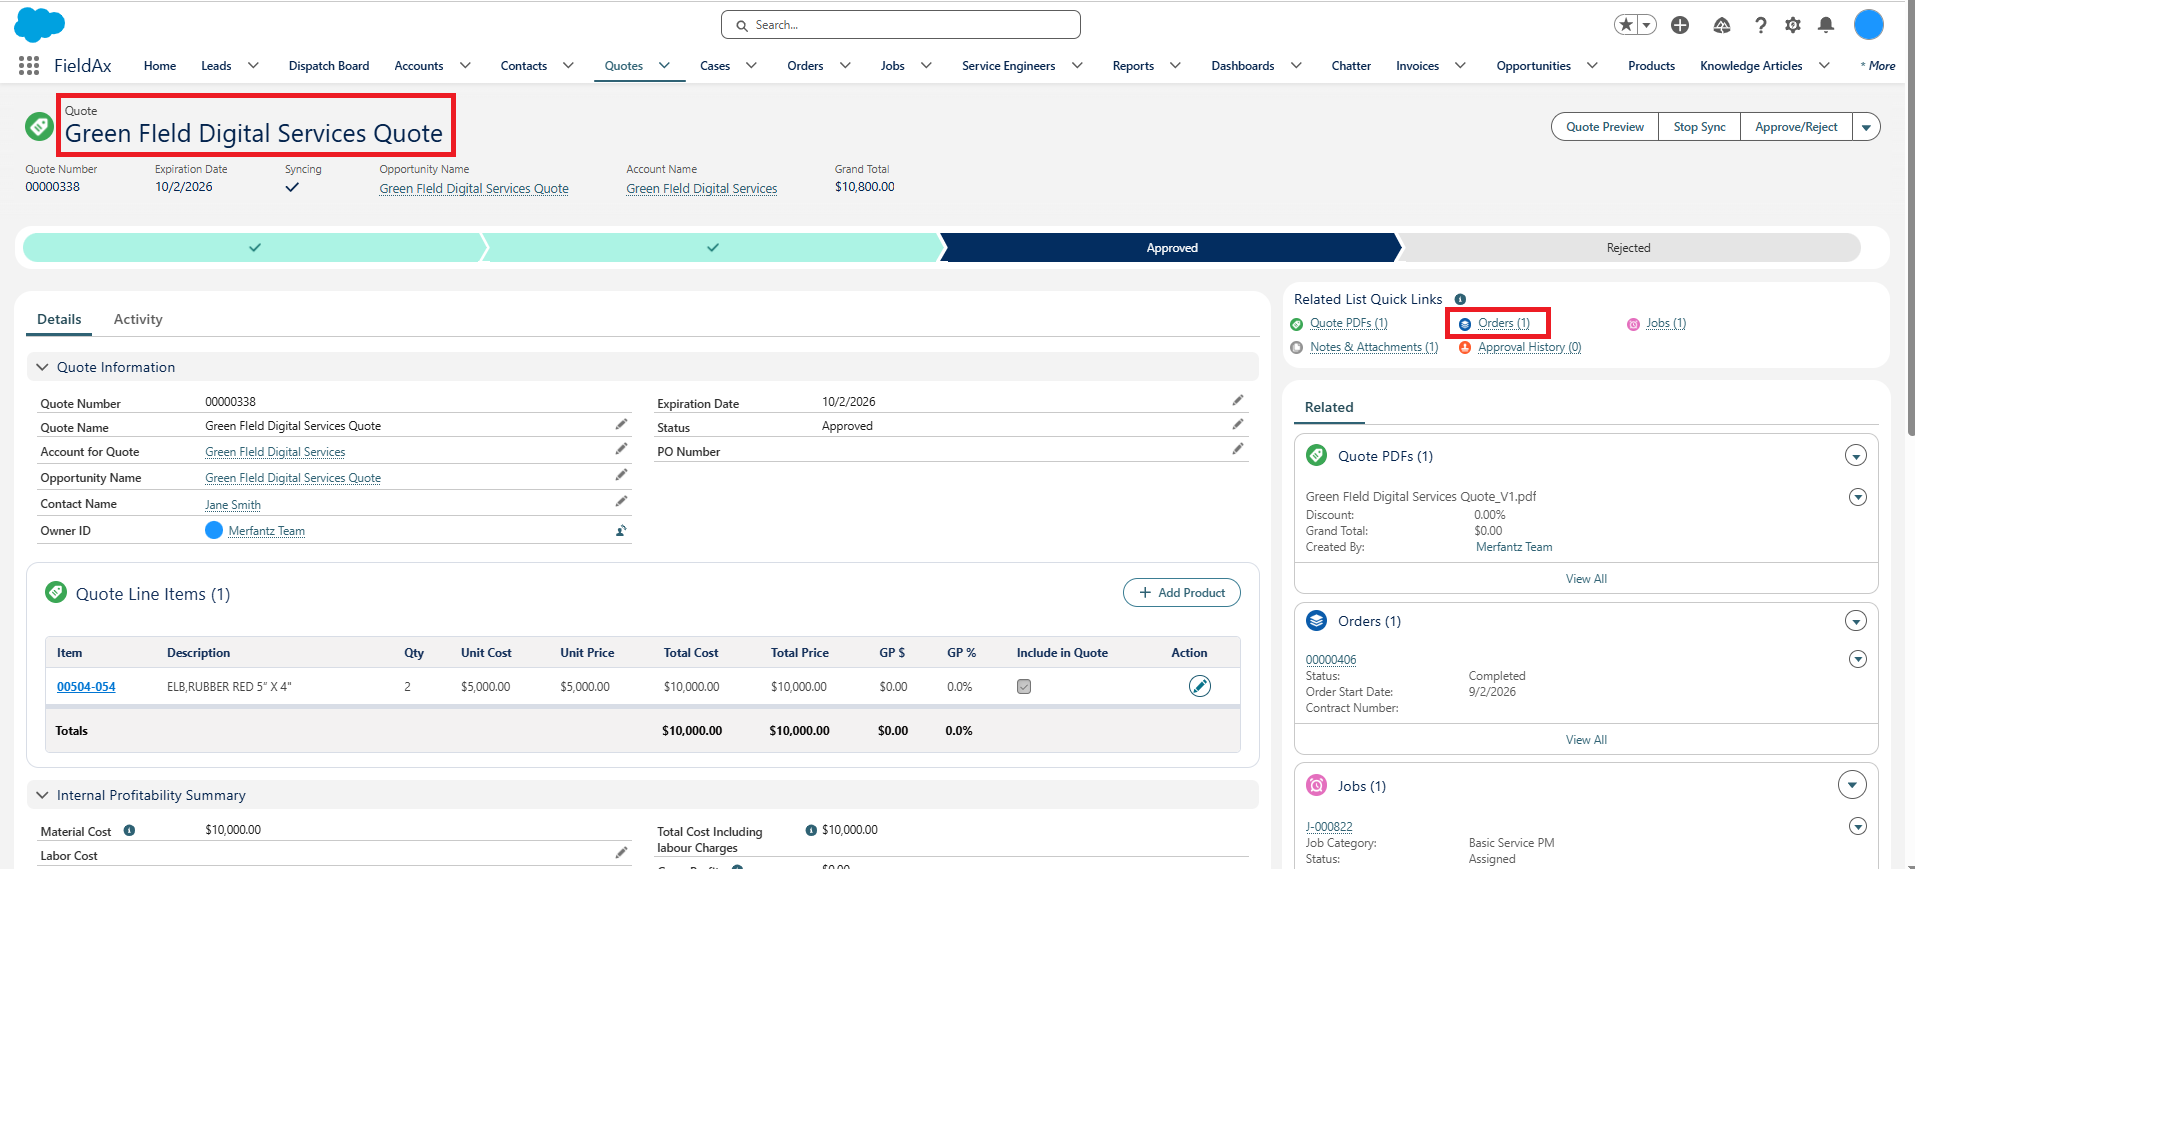Image resolution: width=2162 pixels, height=1146 pixels.
Task: Collapse the Quote Information section
Action: (x=42, y=367)
